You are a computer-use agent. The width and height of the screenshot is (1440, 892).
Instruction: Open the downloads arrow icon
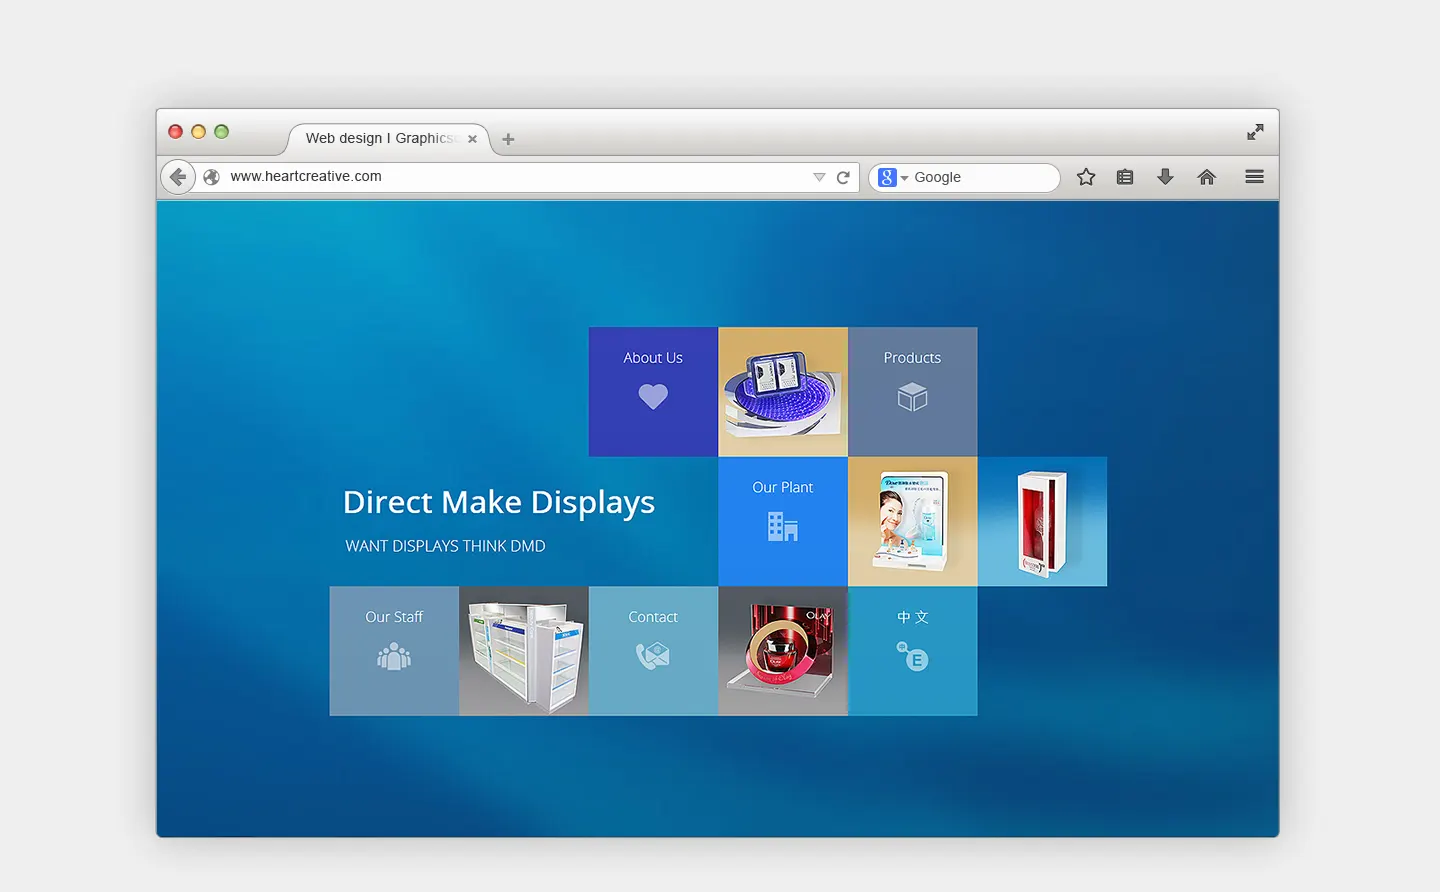[x=1165, y=177]
